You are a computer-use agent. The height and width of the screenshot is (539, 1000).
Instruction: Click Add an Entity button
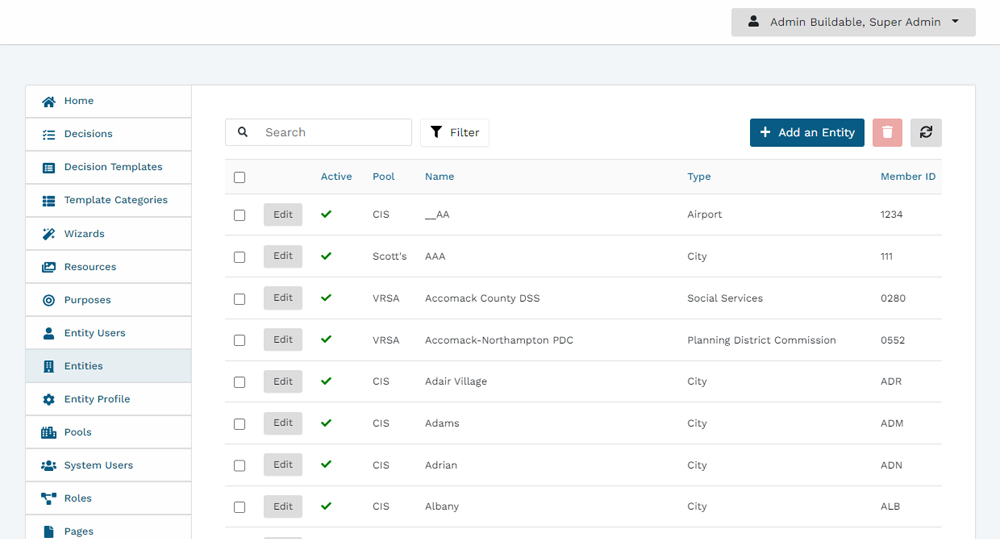click(x=807, y=133)
